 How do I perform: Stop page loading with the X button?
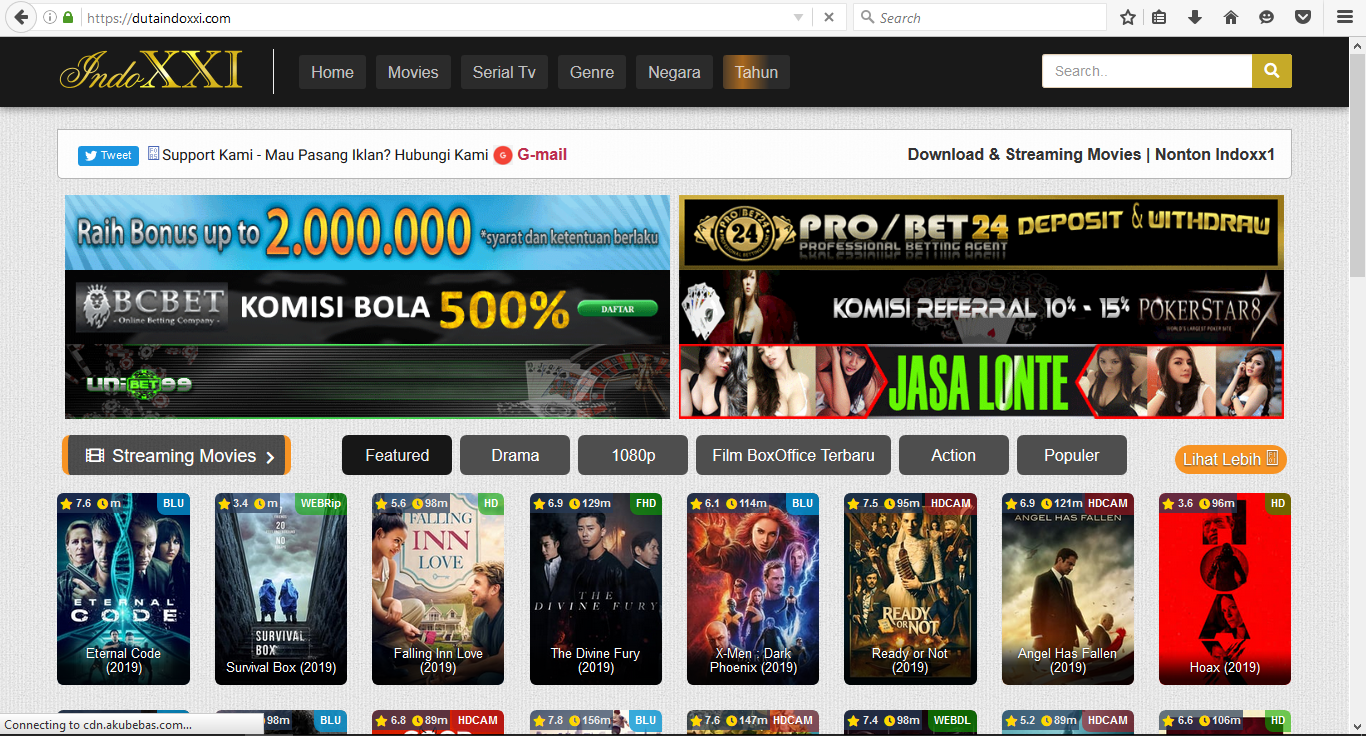click(829, 17)
